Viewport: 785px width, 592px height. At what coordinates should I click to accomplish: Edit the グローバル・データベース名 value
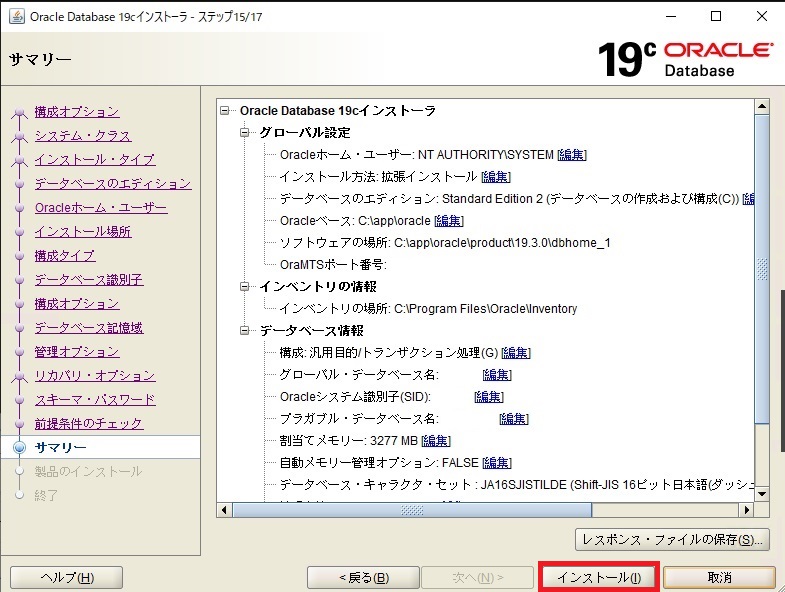(497, 375)
